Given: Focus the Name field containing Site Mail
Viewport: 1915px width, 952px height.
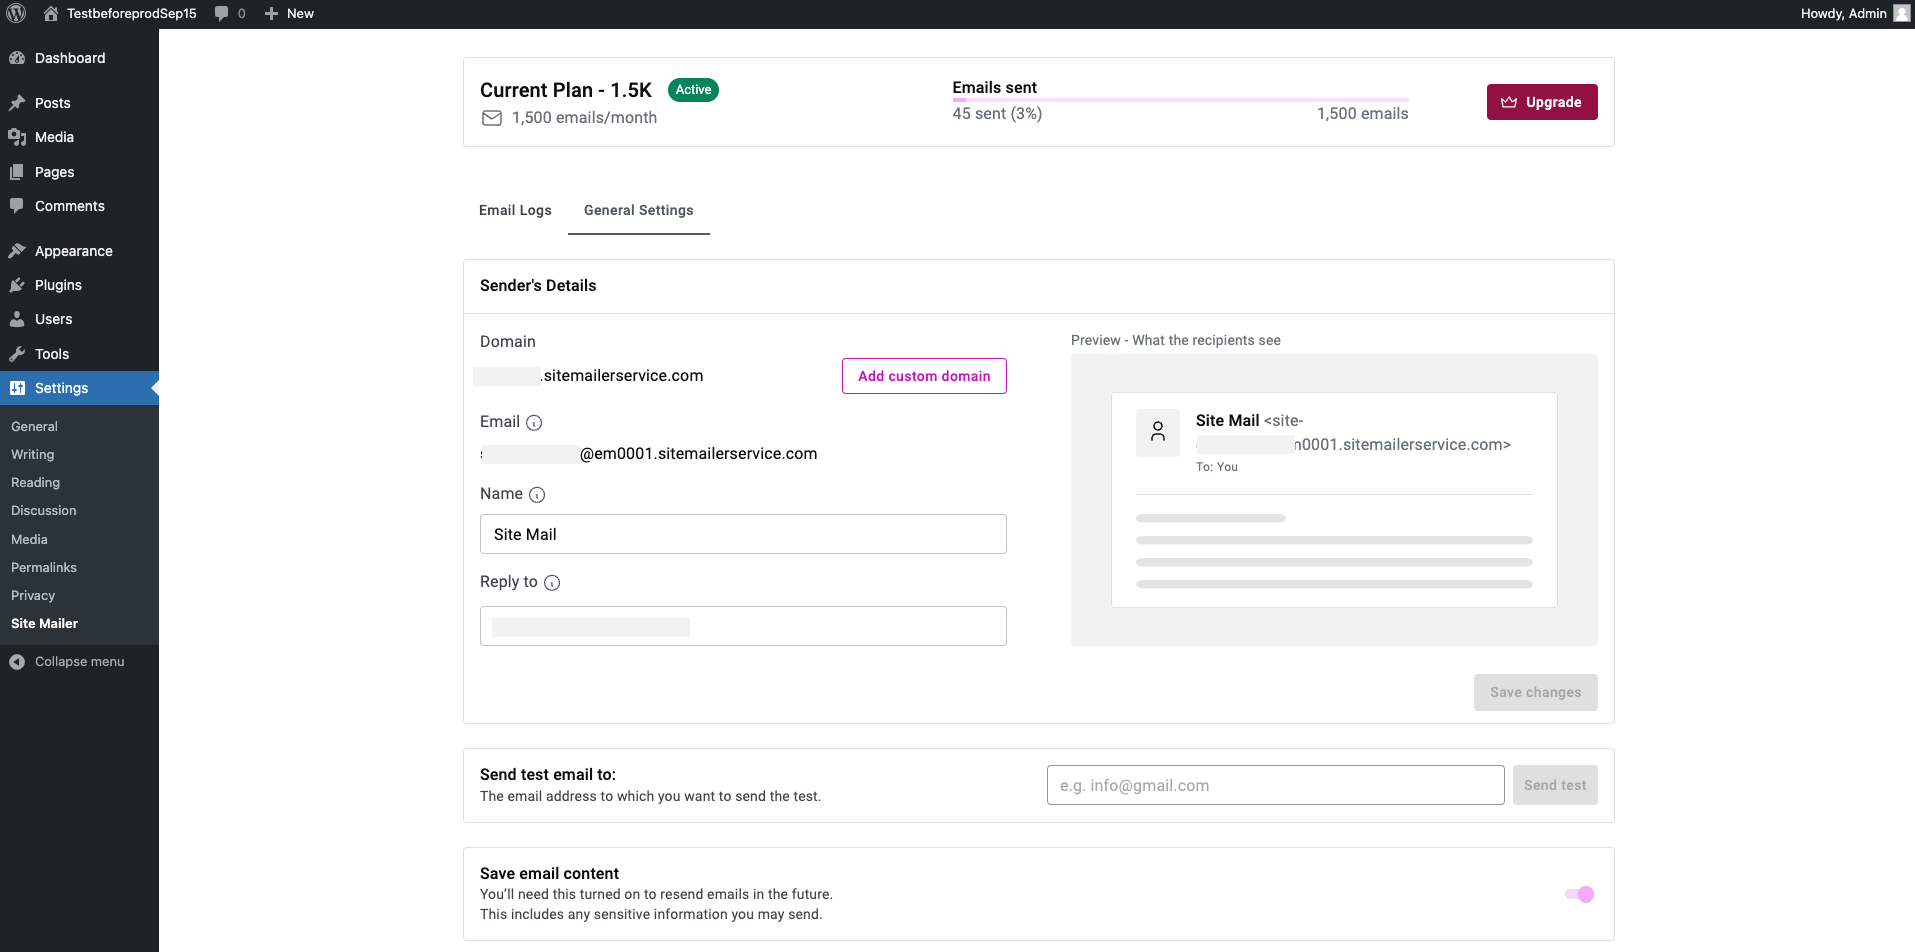Looking at the screenshot, I should (743, 534).
